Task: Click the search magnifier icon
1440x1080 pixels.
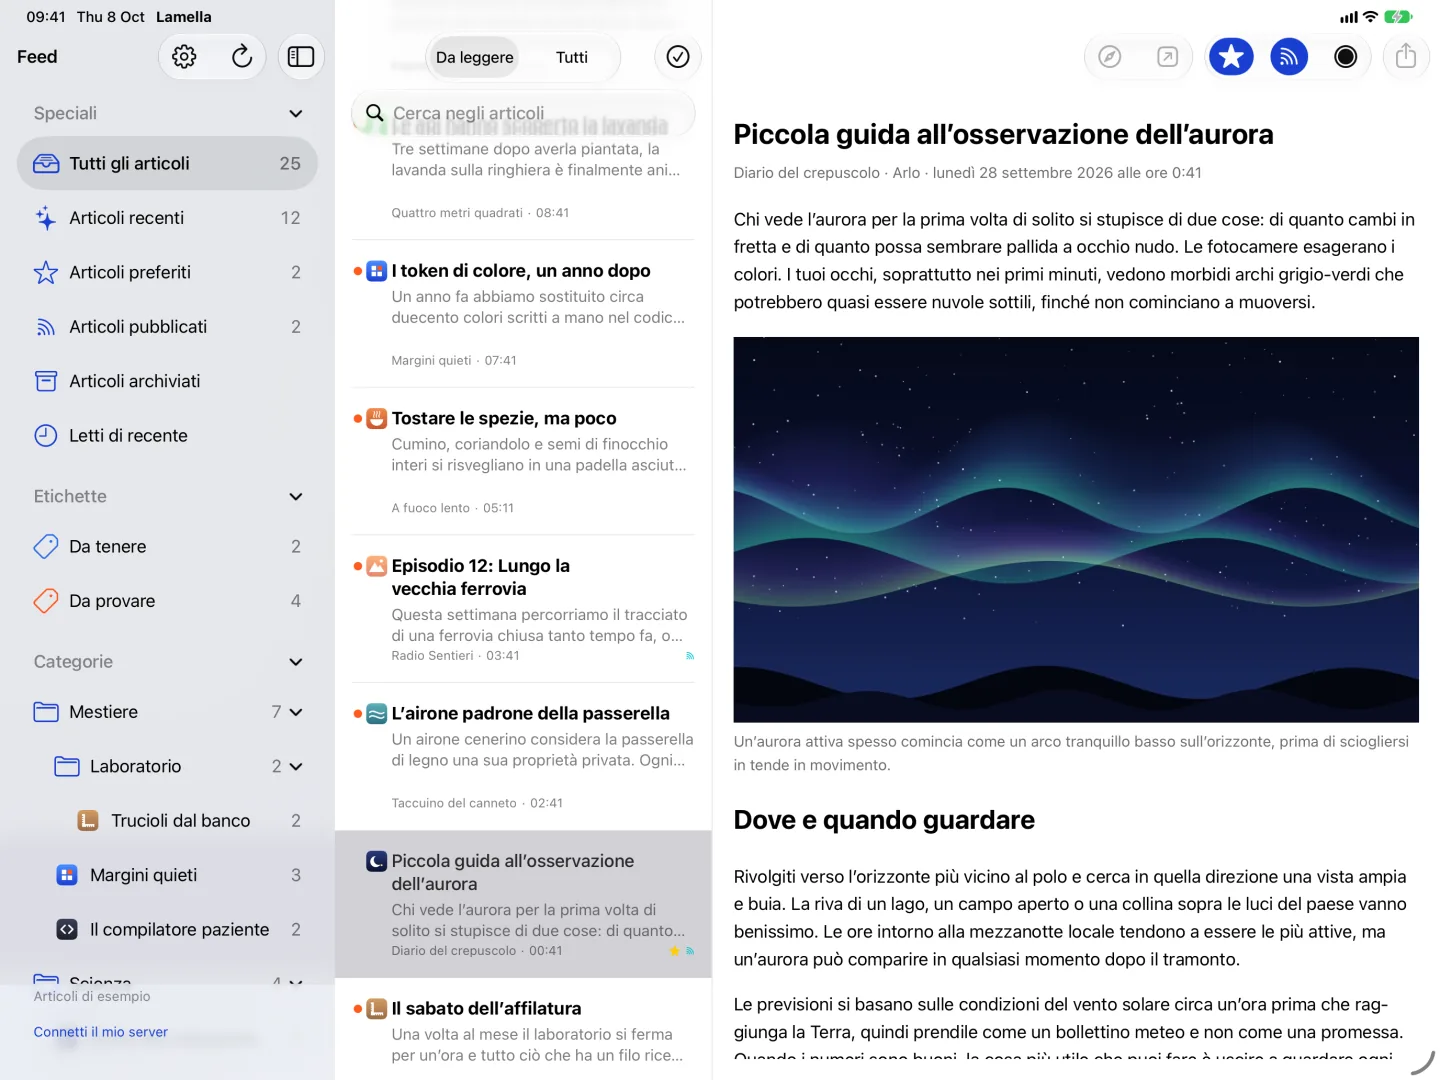Action: (375, 113)
